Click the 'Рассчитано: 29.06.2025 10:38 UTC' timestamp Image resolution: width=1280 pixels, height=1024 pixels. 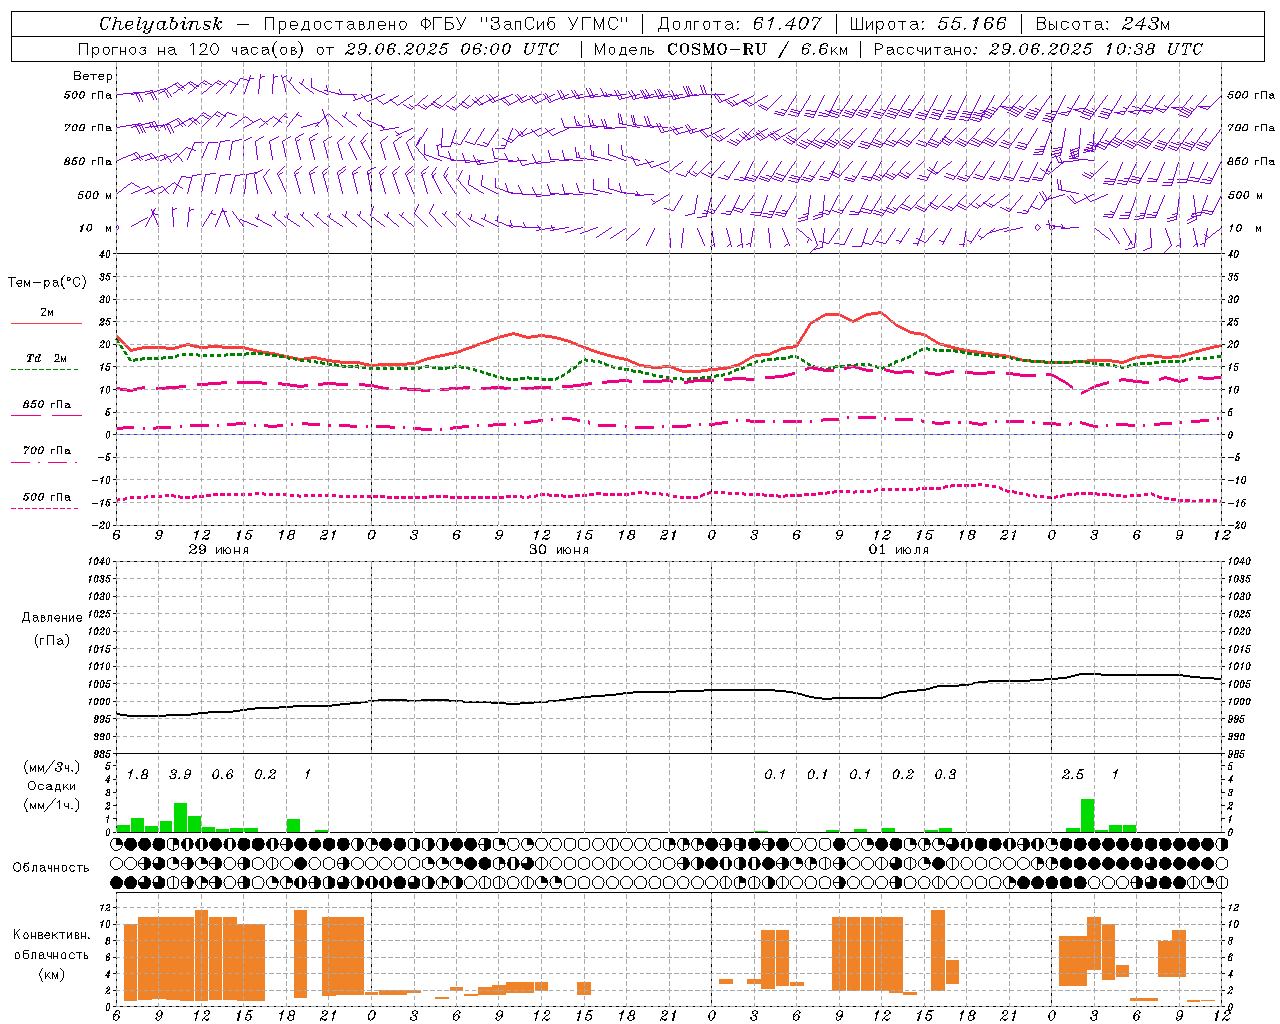point(1038,49)
